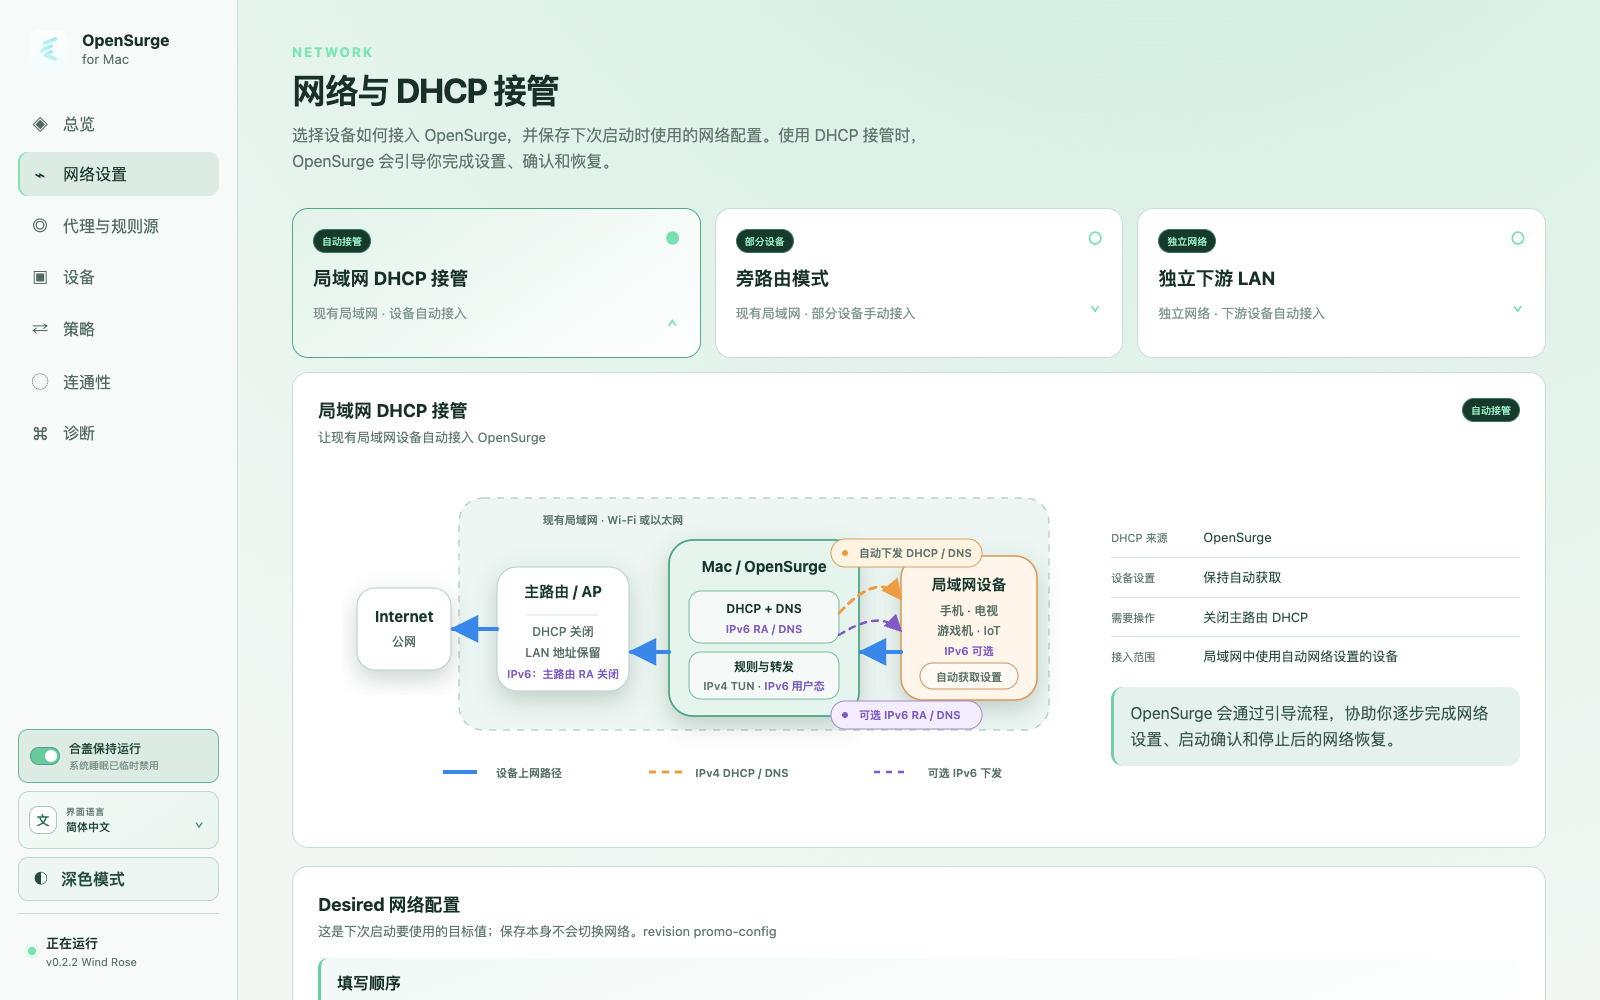Open 策略 in the sidebar
The image size is (1600, 1000).
pos(118,329)
